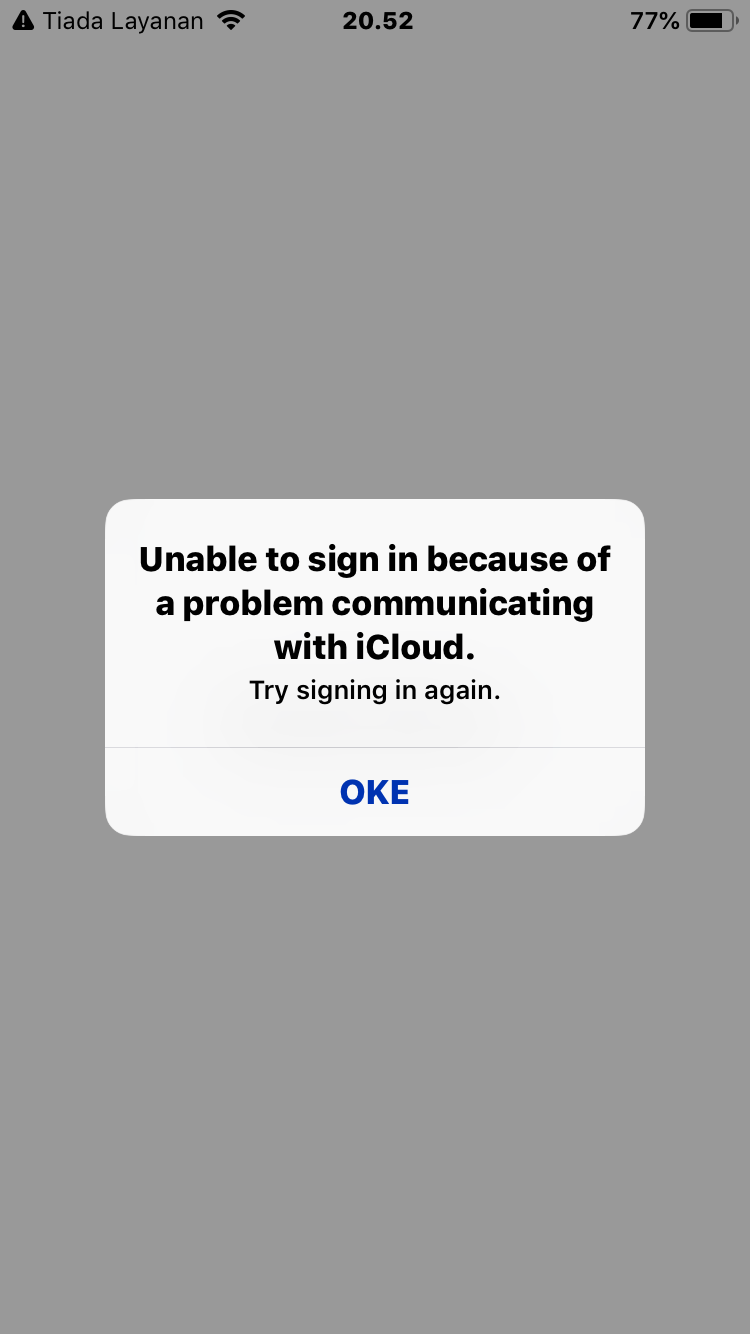Image resolution: width=750 pixels, height=1334 pixels.
Task: Tap the word 'communicating' in alert title
Action: [463, 604]
